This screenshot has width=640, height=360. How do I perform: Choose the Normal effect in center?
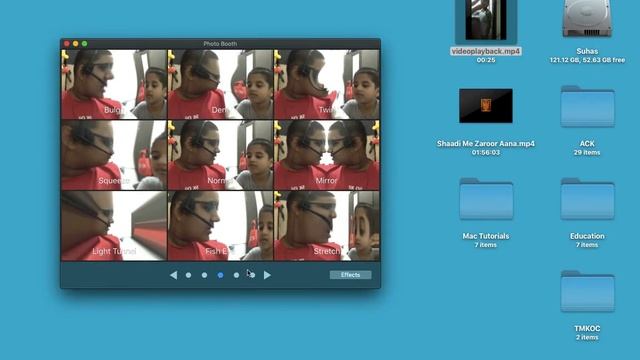pyautogui.click(x=220, y=155)
